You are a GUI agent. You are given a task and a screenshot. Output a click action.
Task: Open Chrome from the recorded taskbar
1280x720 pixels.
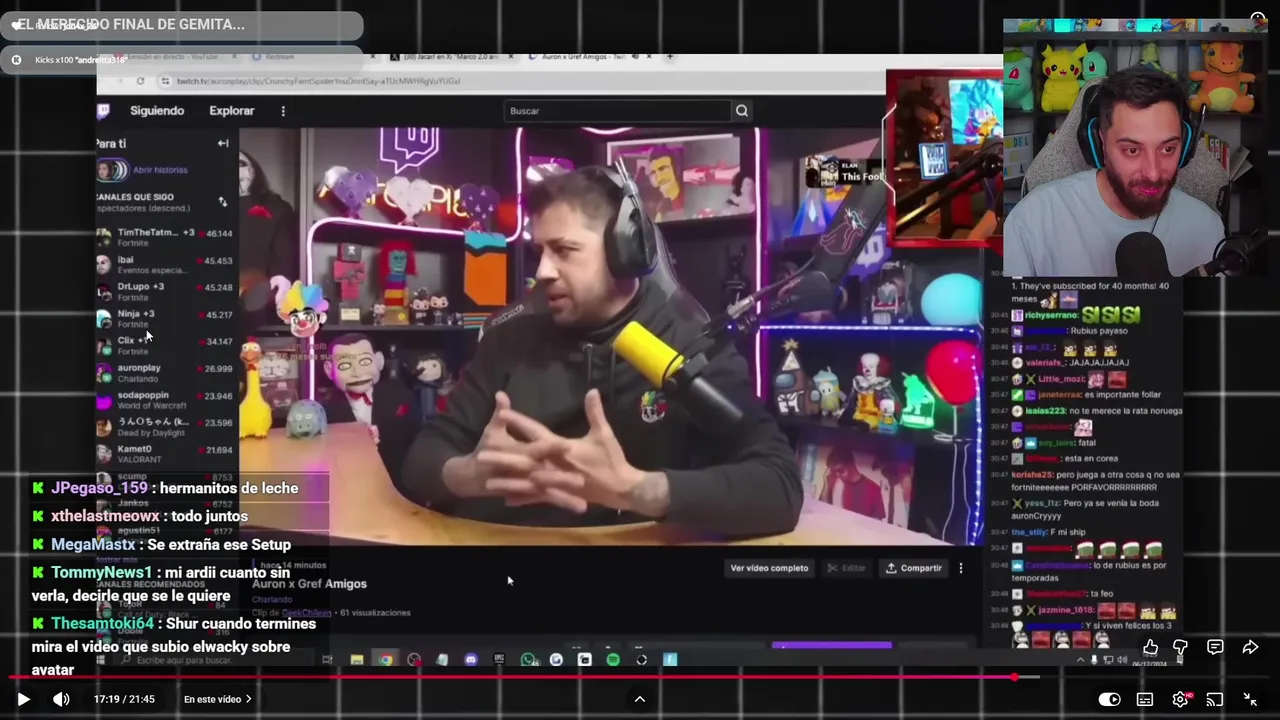pyautogui.click(x=386, y=660)
